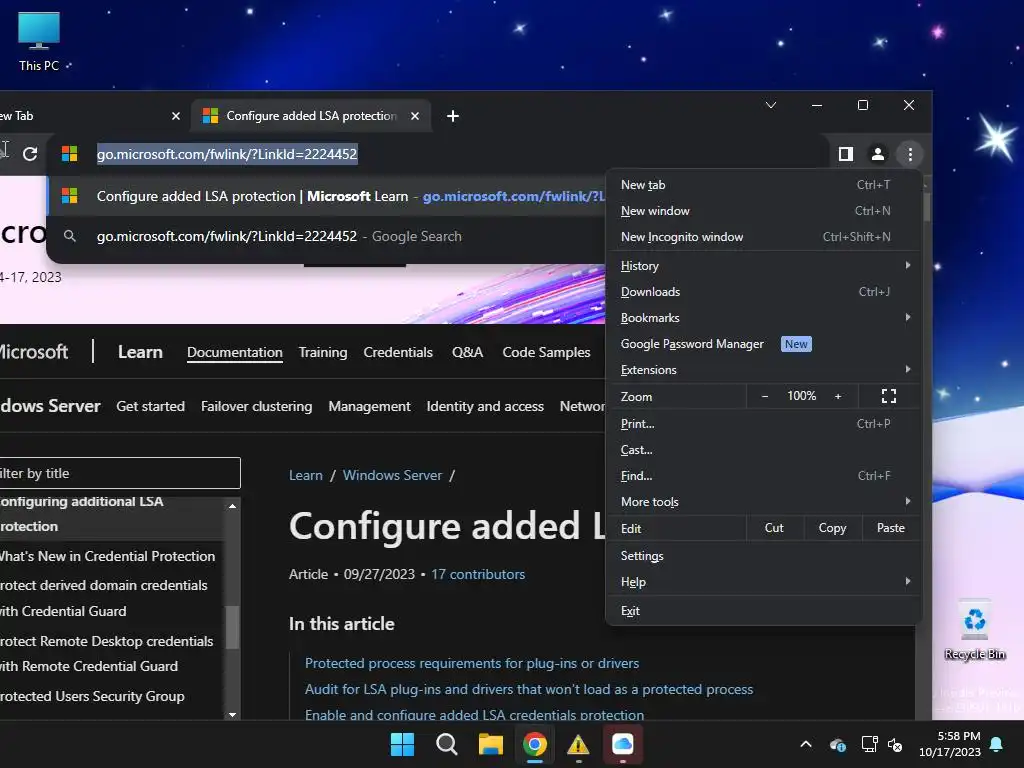Click the cloud app icon on taskbar

click(622, 744)
